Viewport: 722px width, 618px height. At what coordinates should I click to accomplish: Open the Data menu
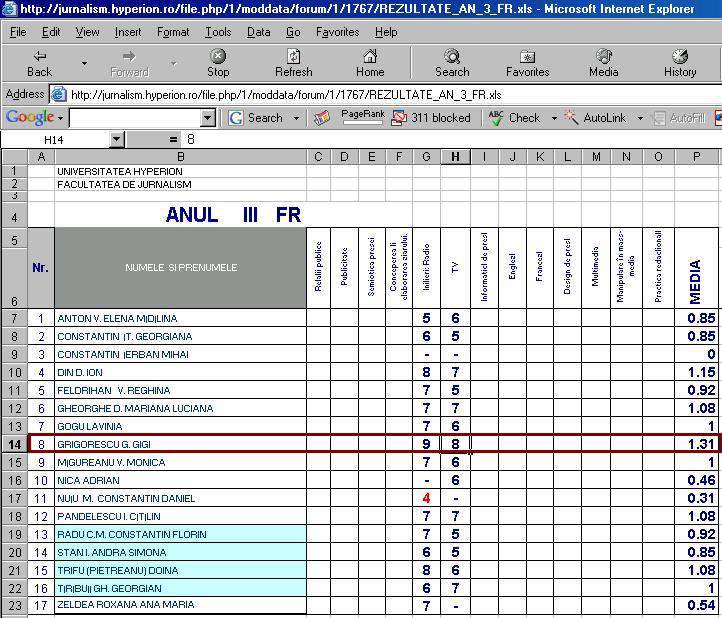258,32
